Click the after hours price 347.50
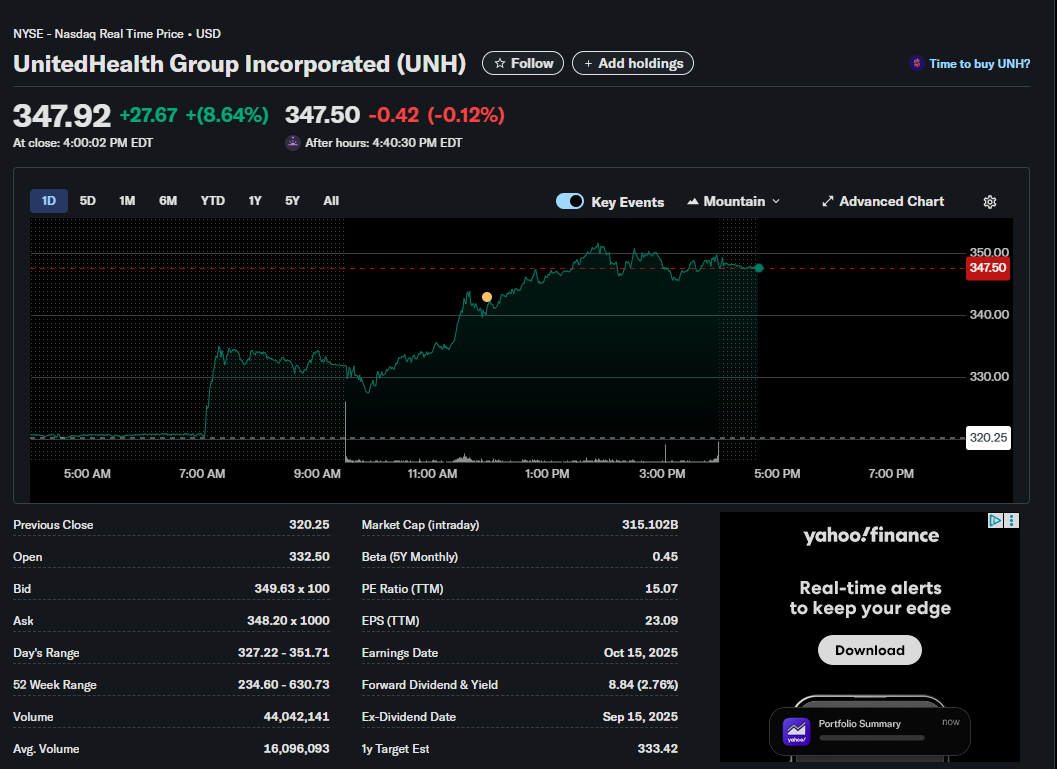The height and width of the screenshot is (769, 1057). [x=322, y=115]
